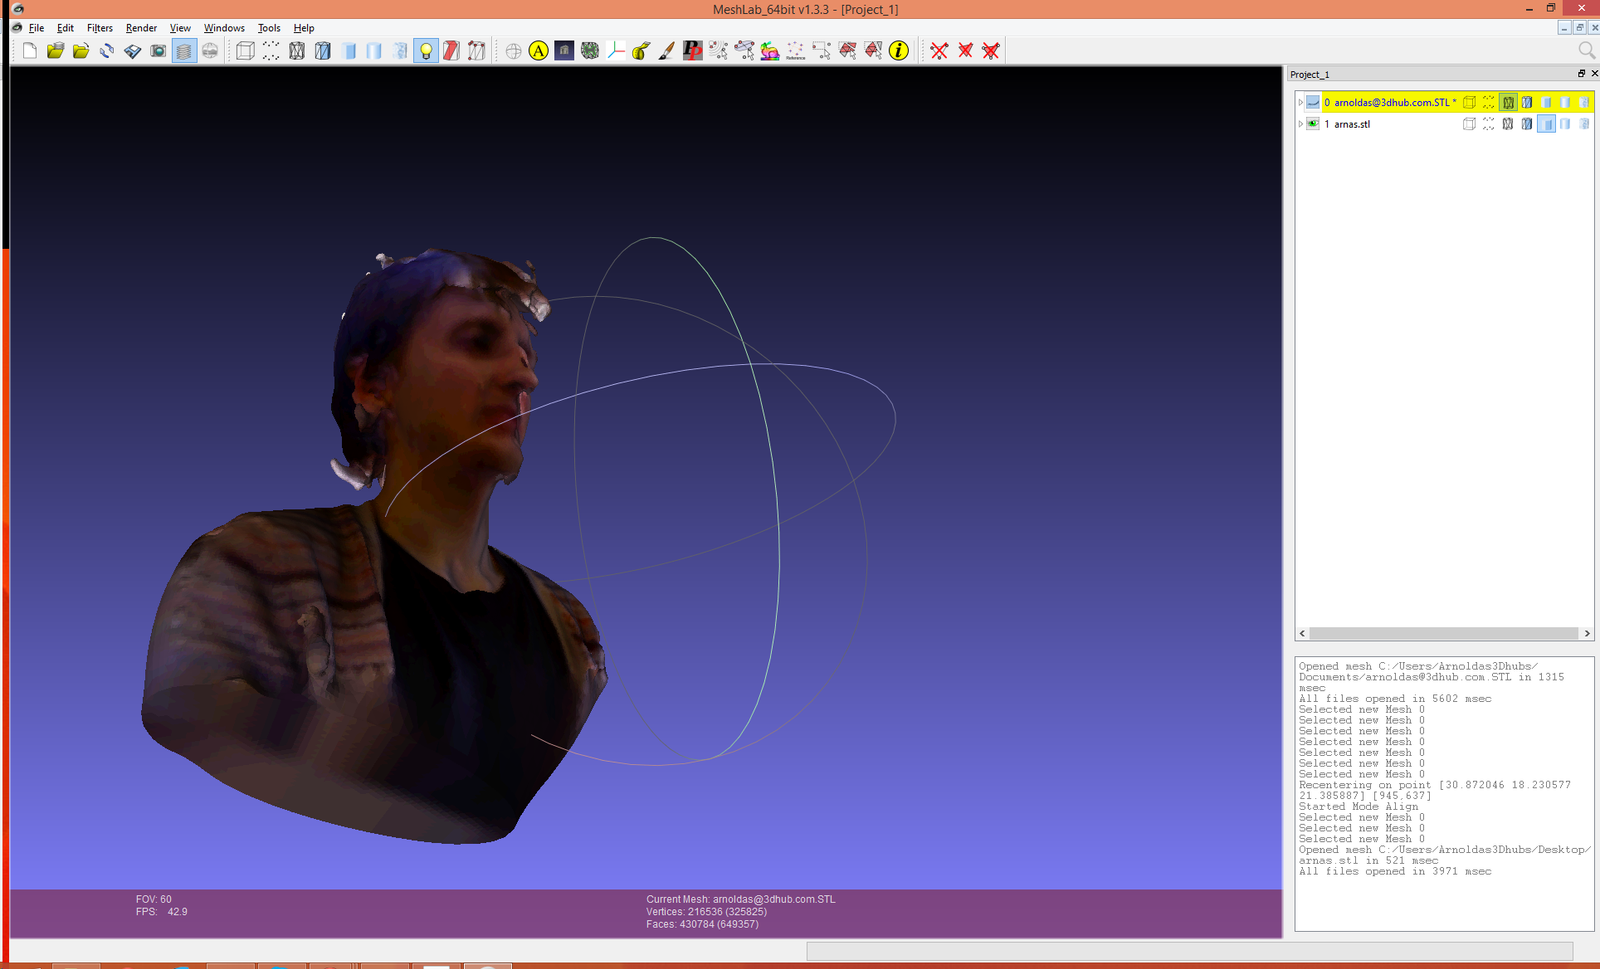
Task: Toggle visibility eye of arnas.stl layer
Action: pos(1313,124)
